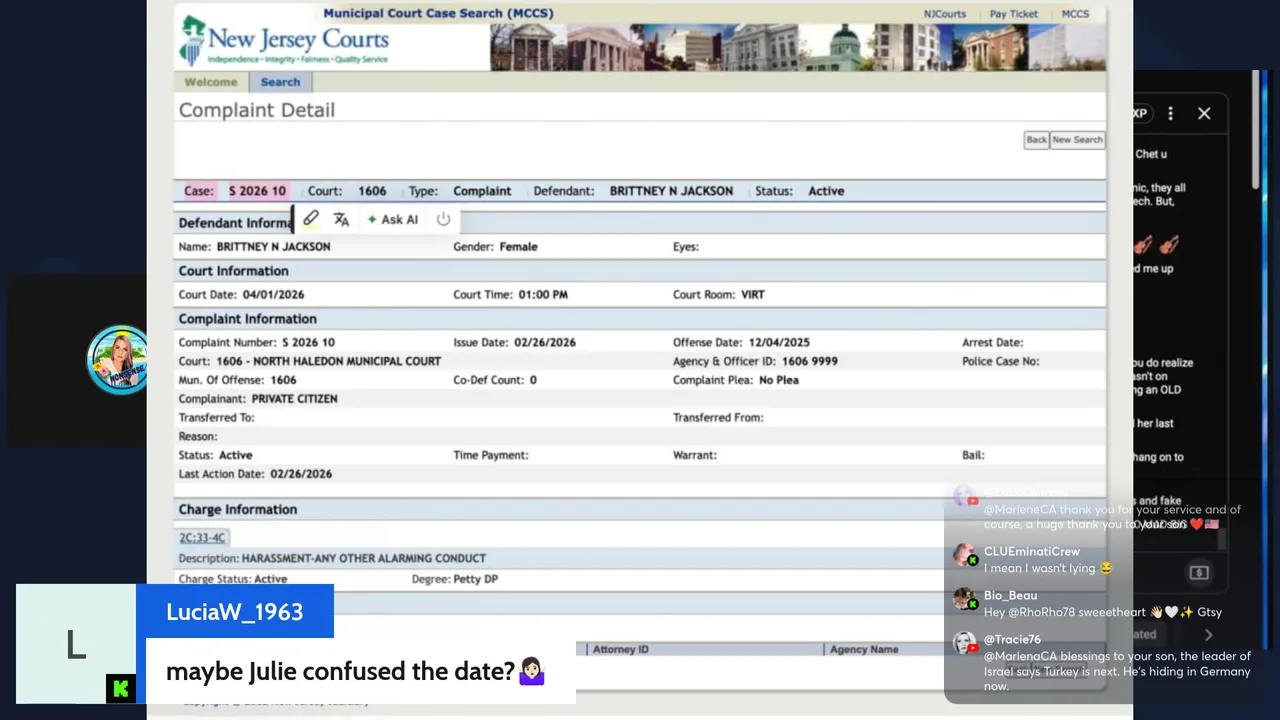Click the case number S 2026 10 highlighted

pos(257,191)
